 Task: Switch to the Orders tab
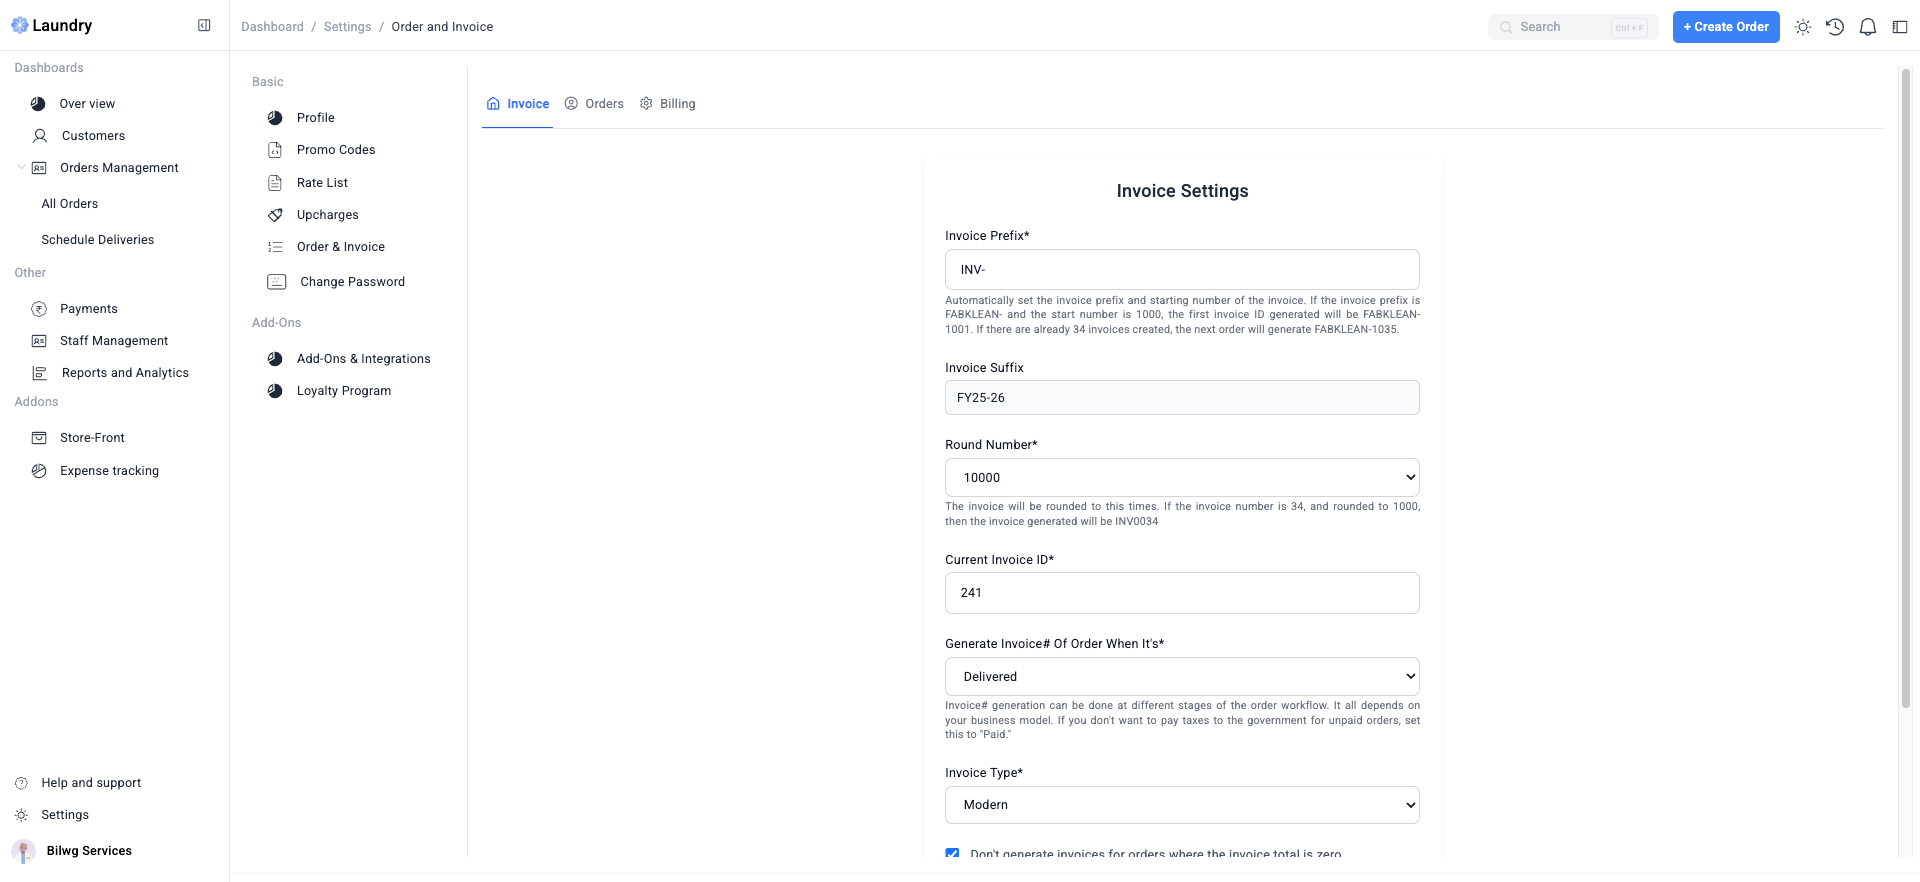(x=594, y=104)
